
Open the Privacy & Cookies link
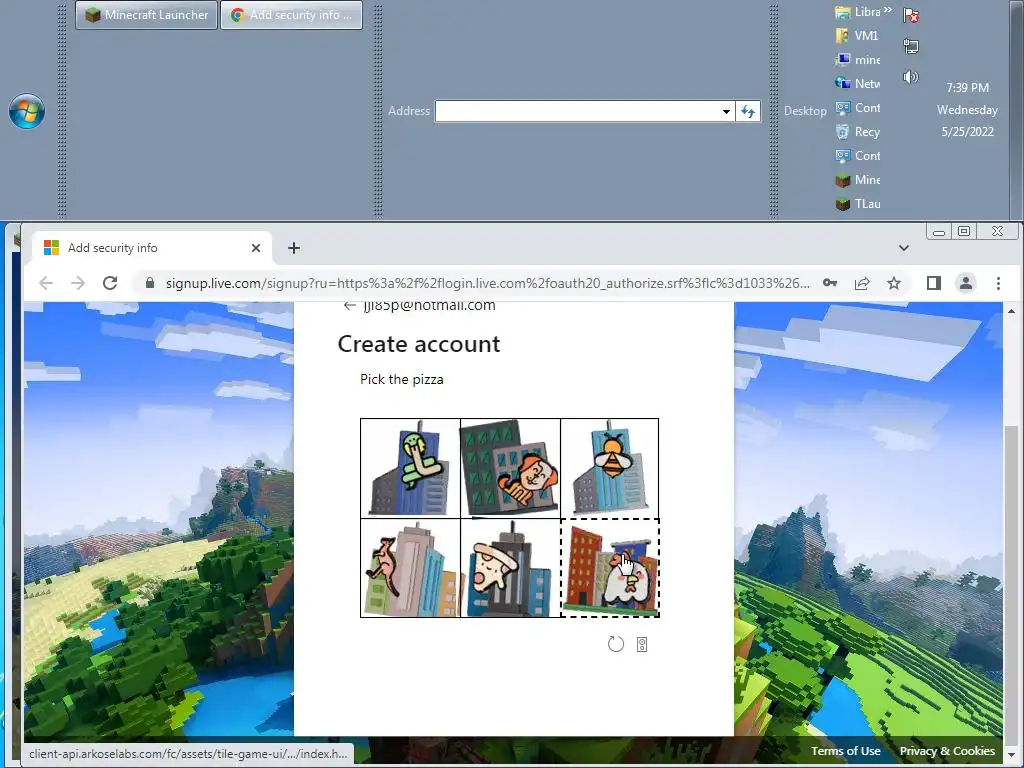(947, 751)
